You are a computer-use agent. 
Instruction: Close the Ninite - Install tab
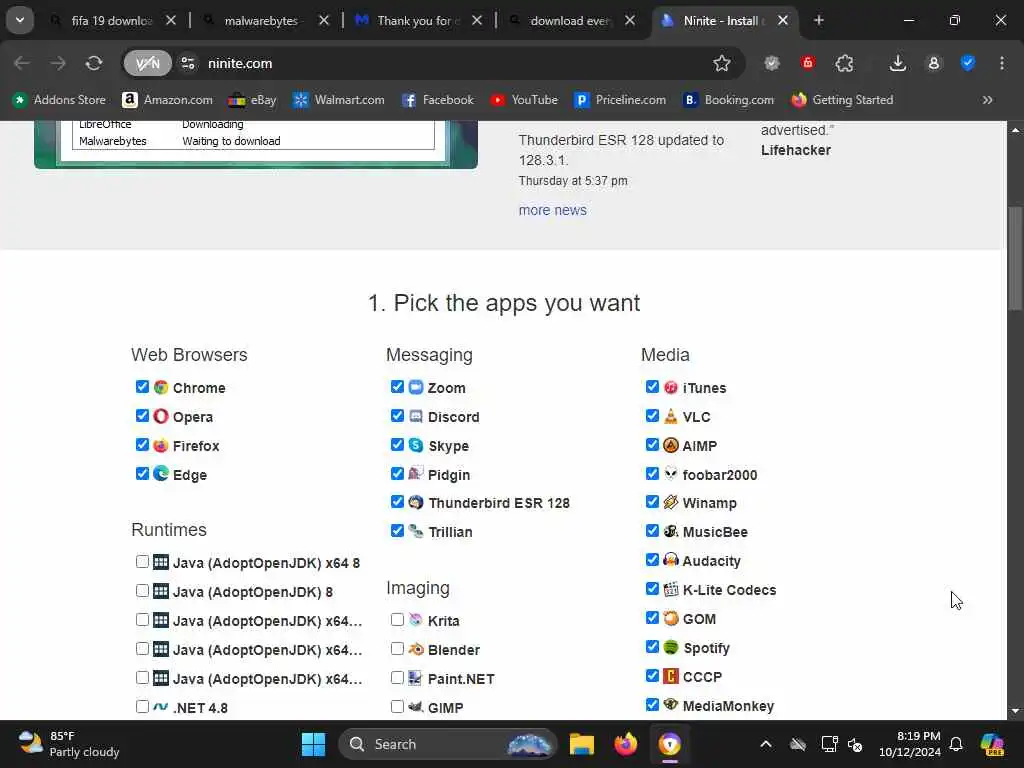pyautogui.click(x=783, y=20)
